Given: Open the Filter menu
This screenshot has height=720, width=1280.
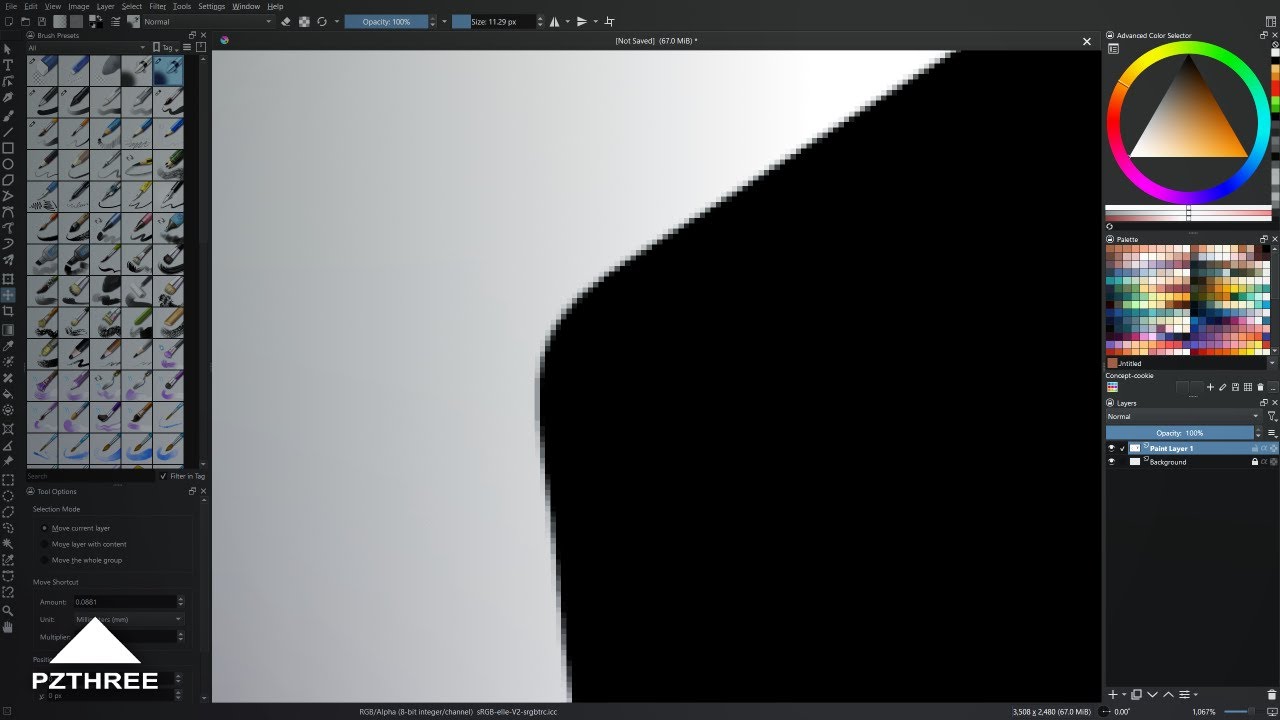Looking at the screenshot, I should pos(158,6).
